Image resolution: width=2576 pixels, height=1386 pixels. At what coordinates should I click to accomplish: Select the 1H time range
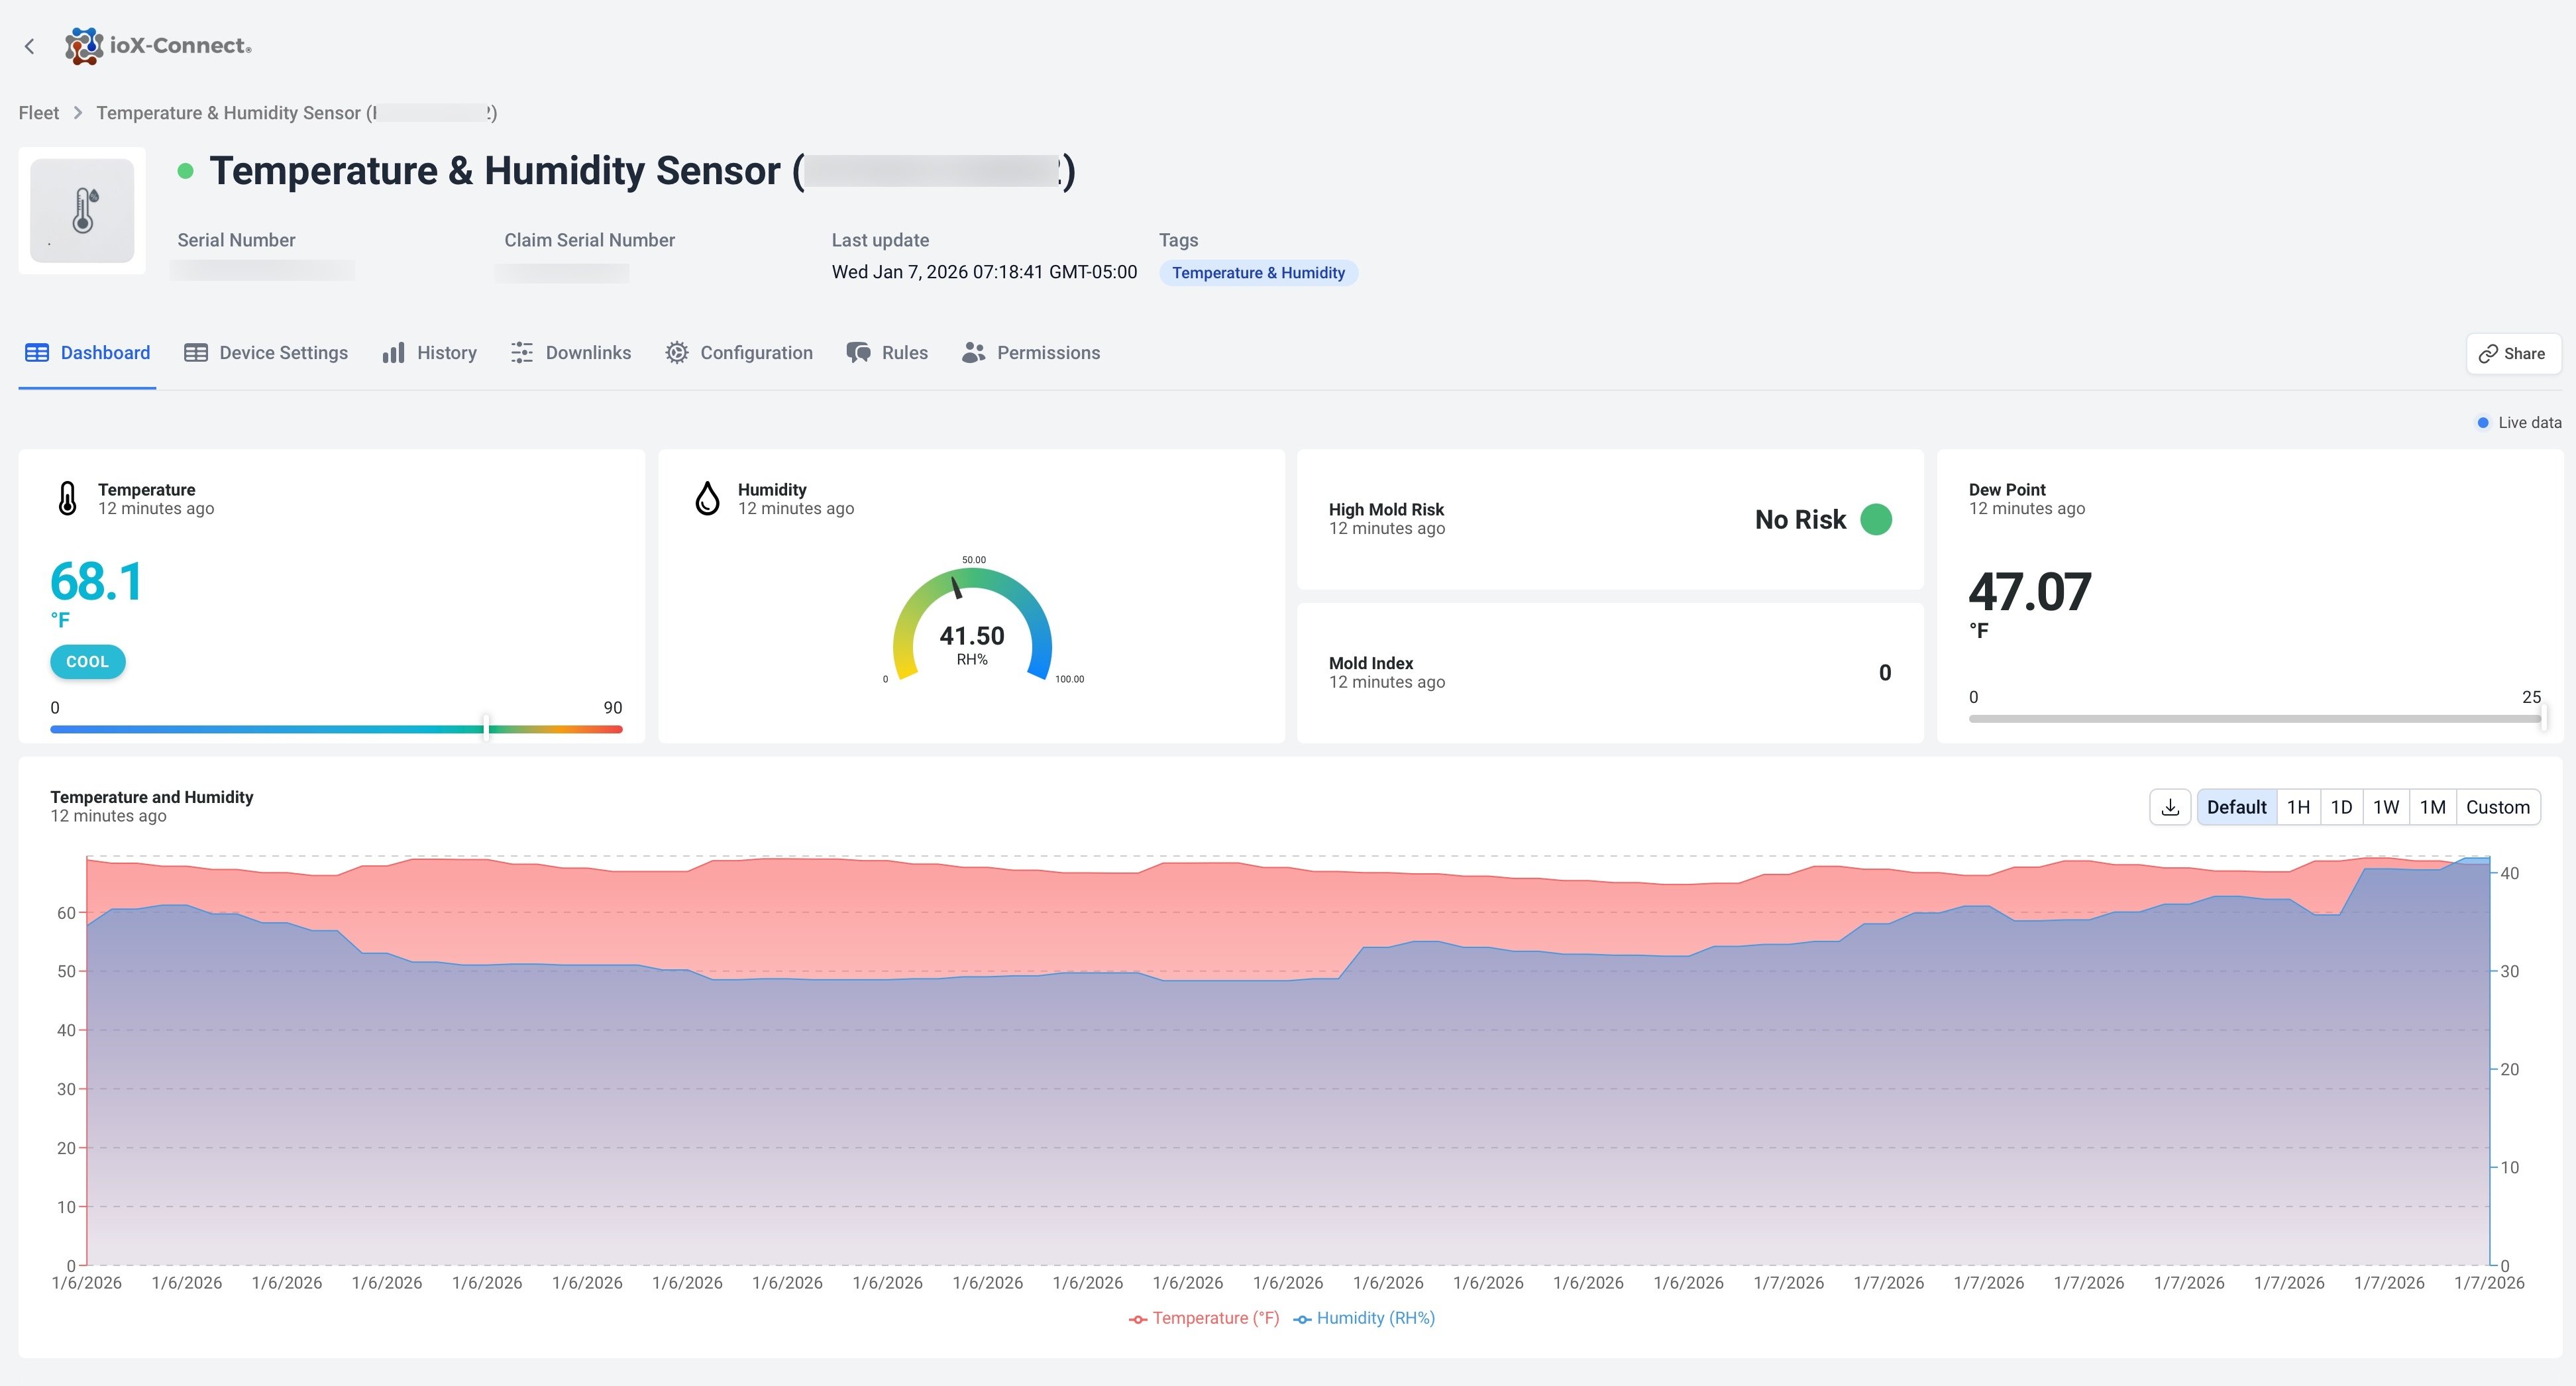click(x=2298, y=807)
